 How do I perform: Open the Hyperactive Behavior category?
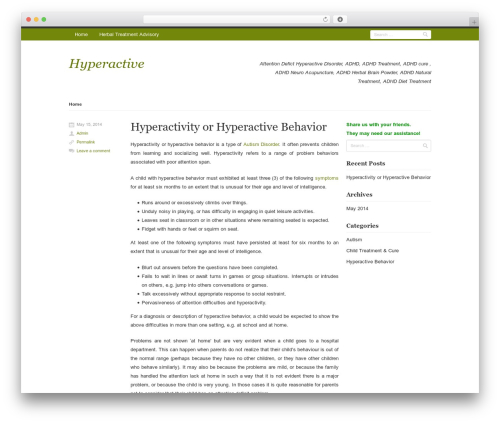(x=370, y=262)
